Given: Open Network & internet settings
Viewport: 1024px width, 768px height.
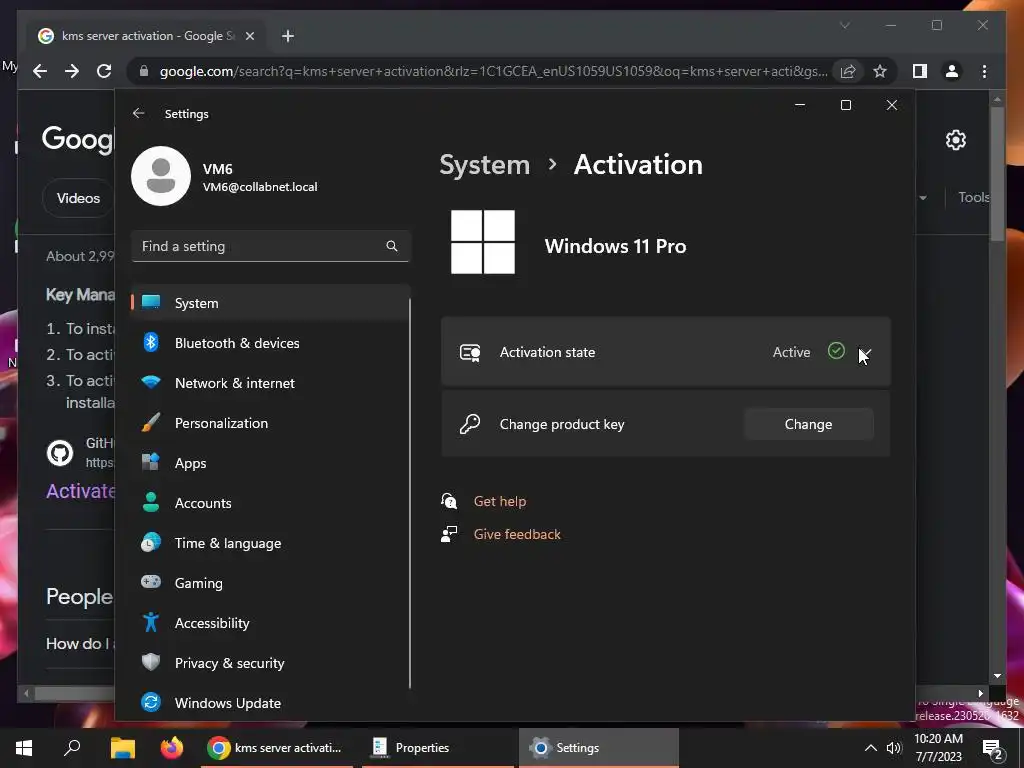Looking at the screenshot, I should pyautogui.click(x=271, y=383).
